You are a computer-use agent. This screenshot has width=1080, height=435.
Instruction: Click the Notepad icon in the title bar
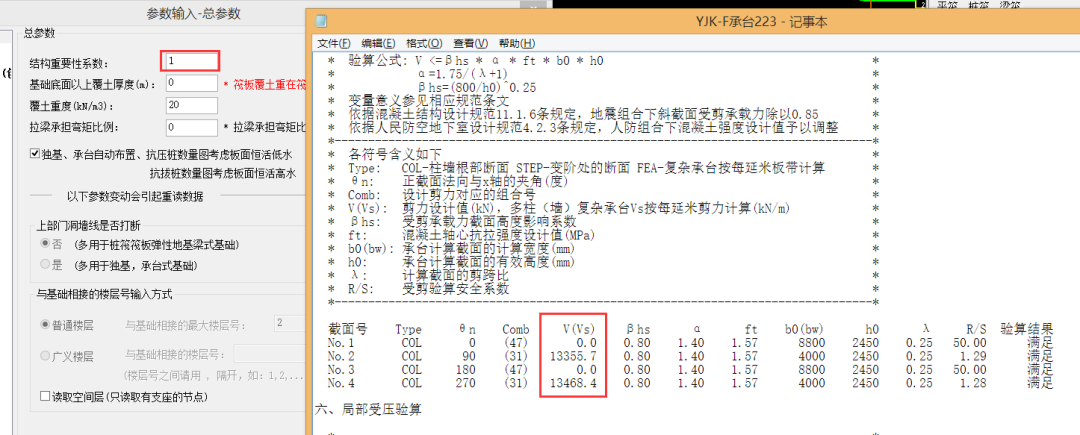point(321,21)
